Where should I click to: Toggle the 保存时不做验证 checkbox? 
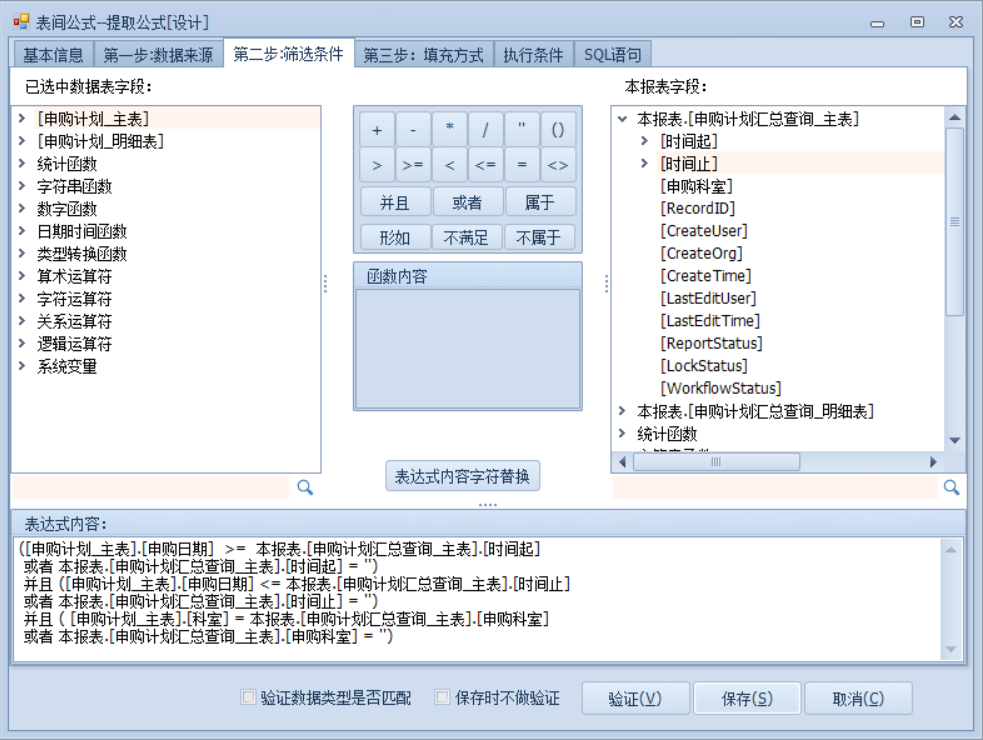443,698
